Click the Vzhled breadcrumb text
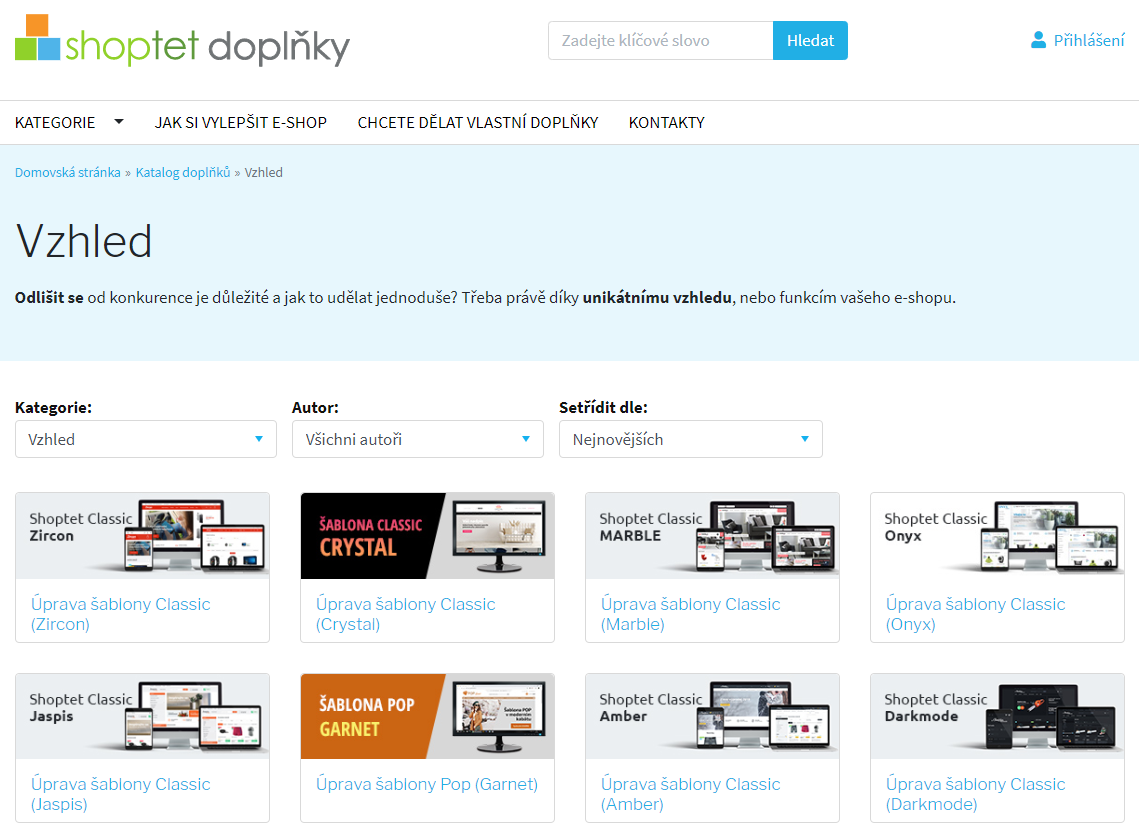Viewport: 1139px width, 839px height. (264, 172)
